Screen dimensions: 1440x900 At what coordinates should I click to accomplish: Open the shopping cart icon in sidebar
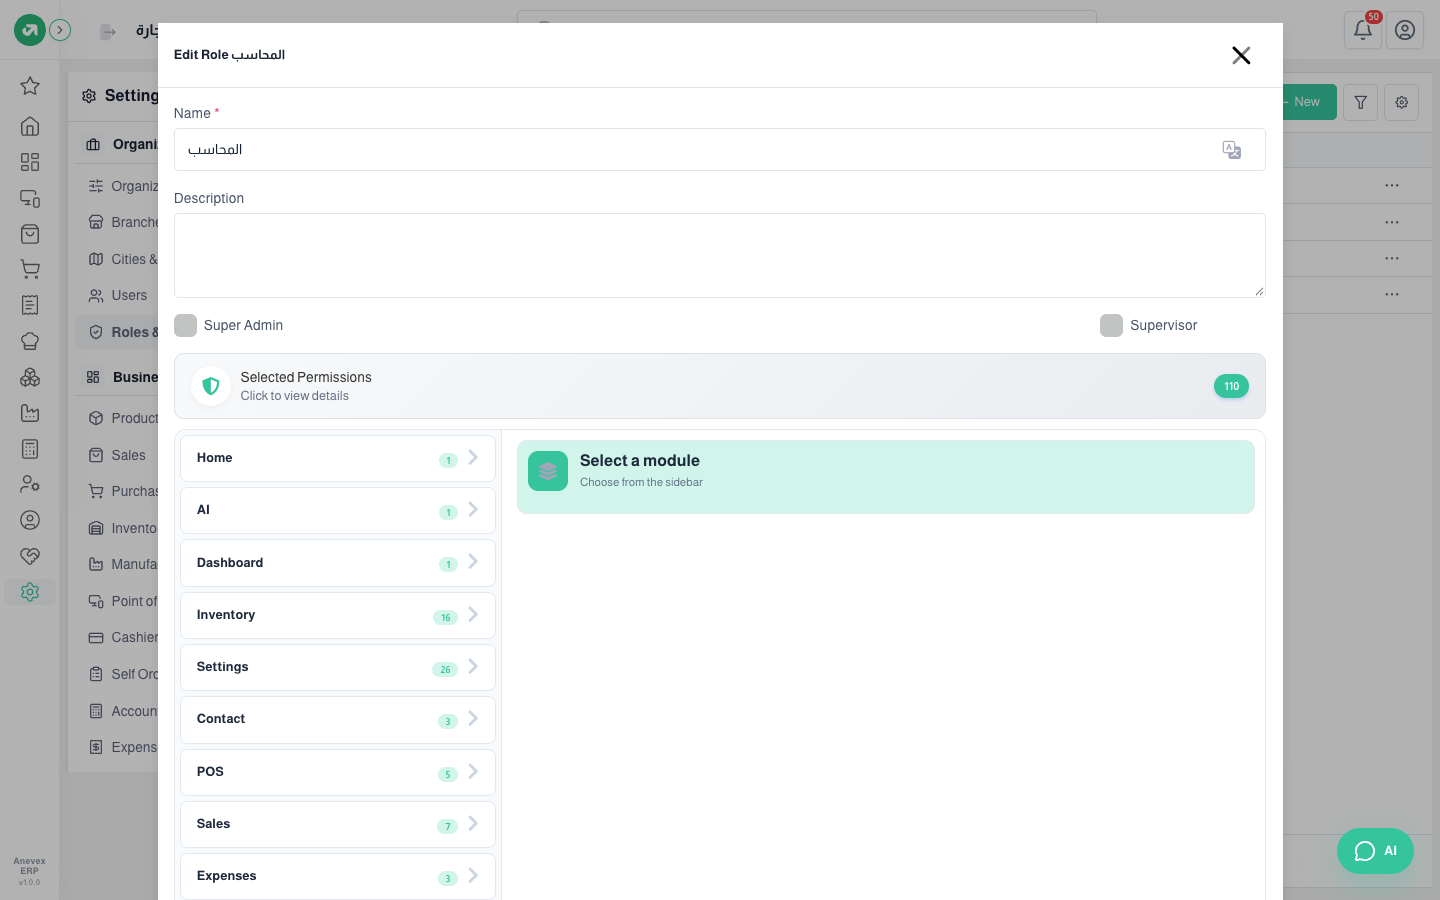pyautogui.click(x=30, y=269)
